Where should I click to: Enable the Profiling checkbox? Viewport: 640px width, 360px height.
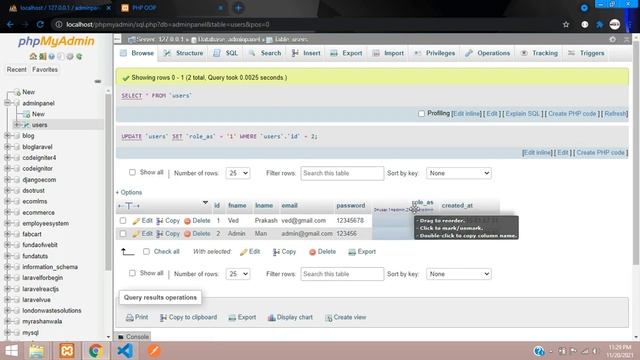421,113
